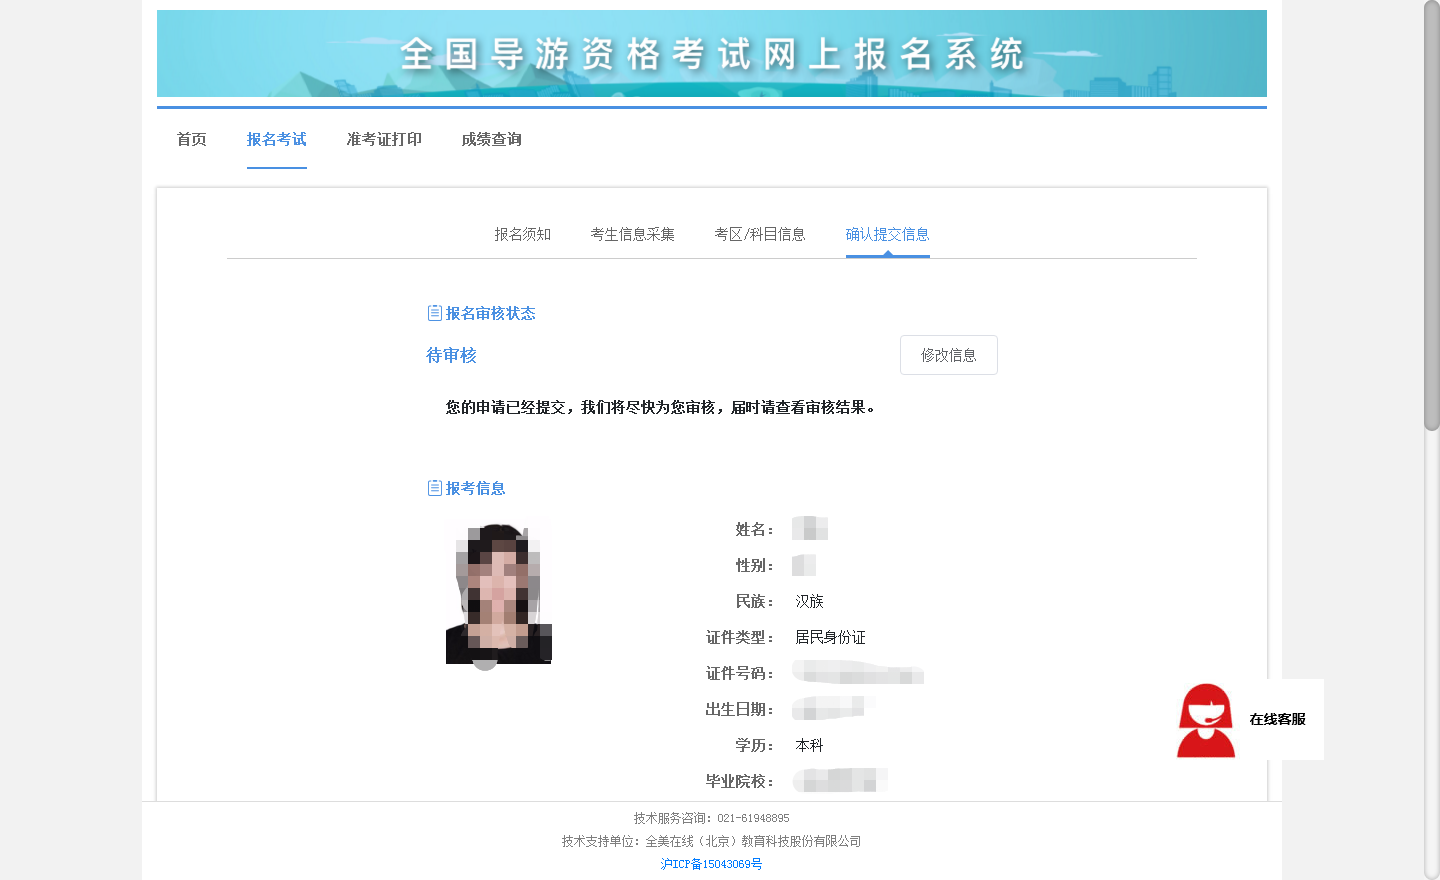This screenshot has height=880, width=1440.
Task: Open the 考生信息采集 sub-tab
Action: pyautogui.click(x=632, y=234)
